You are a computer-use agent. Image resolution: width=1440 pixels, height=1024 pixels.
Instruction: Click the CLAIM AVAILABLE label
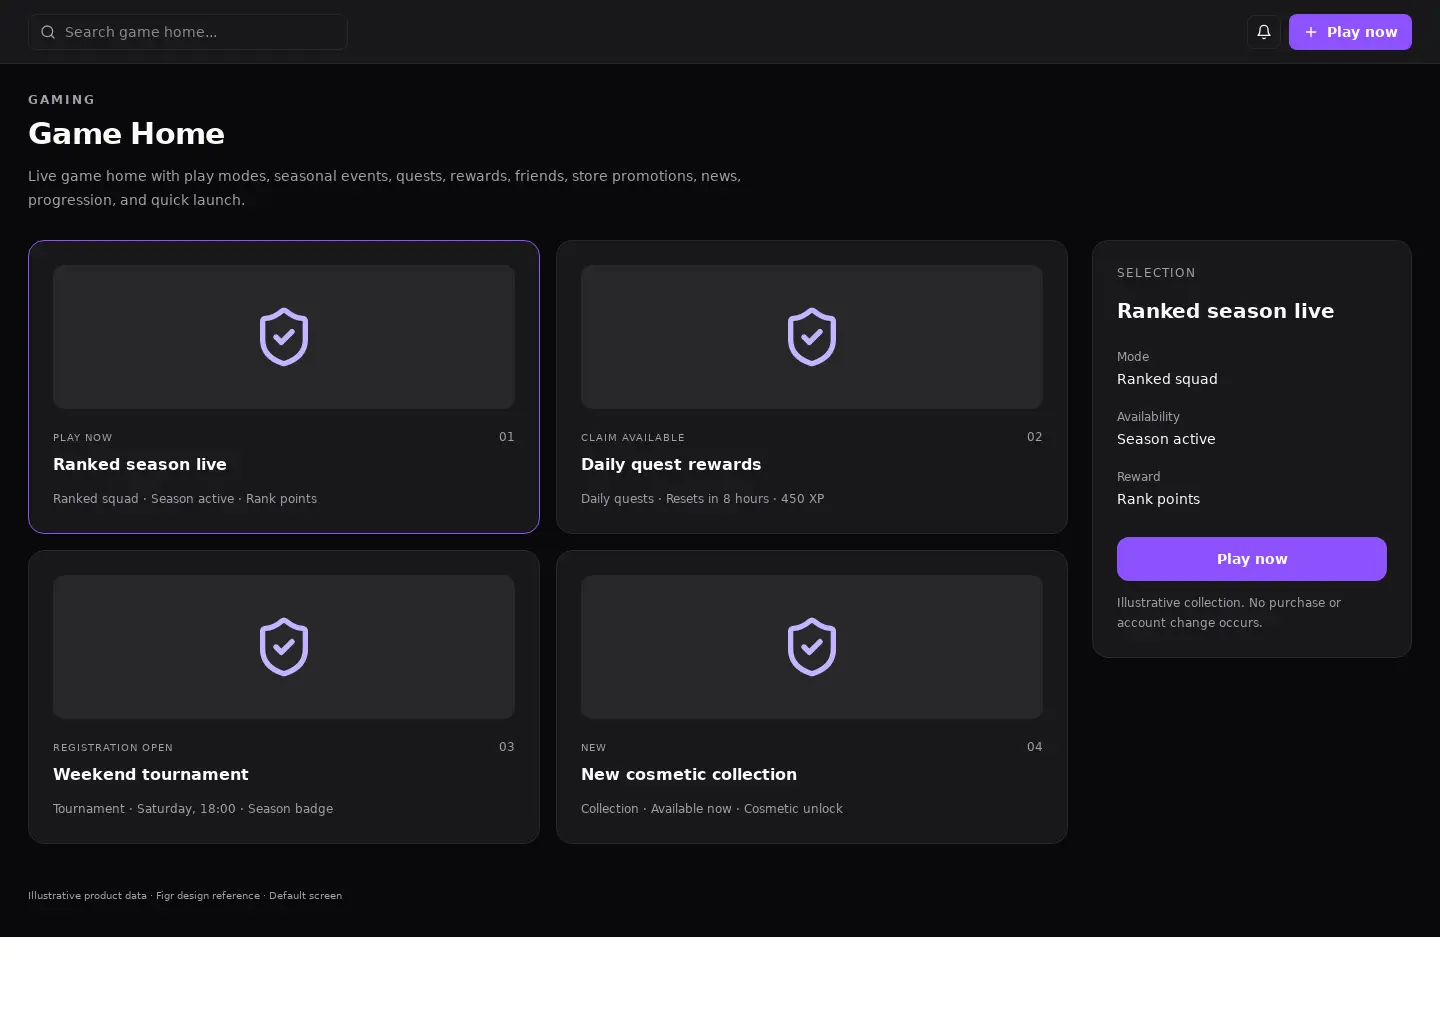(633, 438)
